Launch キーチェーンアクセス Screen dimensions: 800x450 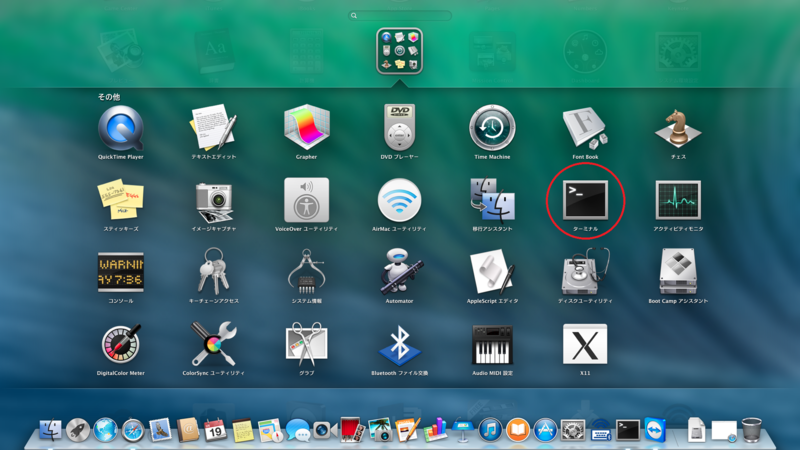pyautogui.click(x=213, y=270)
